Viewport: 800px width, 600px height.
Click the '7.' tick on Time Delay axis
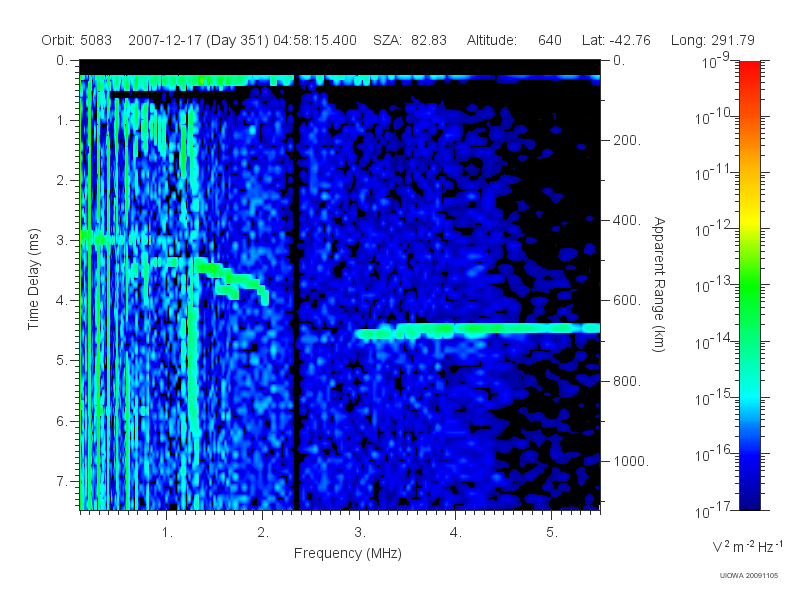[x=62, y=481]
